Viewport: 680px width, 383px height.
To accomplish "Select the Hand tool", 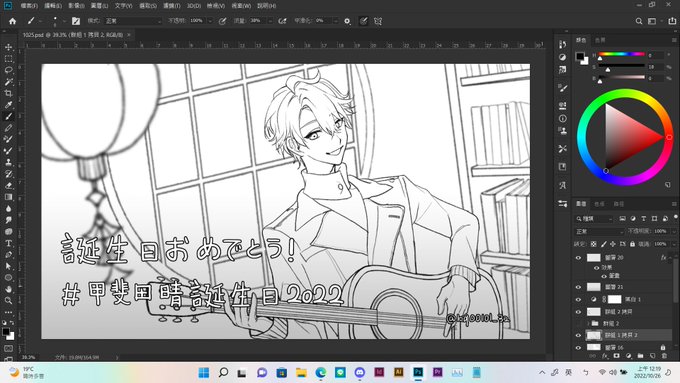I will [8, 289].
